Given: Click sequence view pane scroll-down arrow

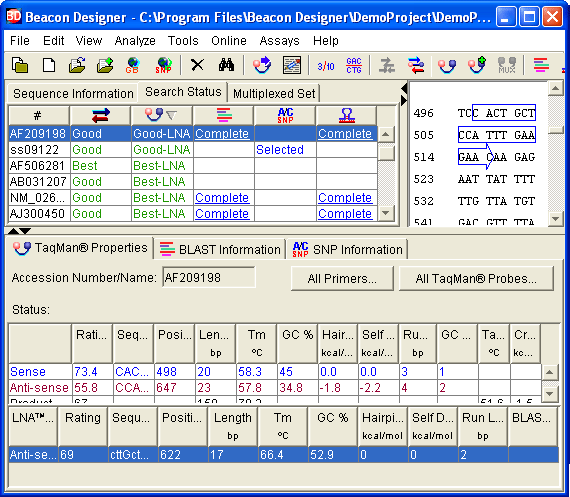Looking at the screenshot, I should (555, 219).
